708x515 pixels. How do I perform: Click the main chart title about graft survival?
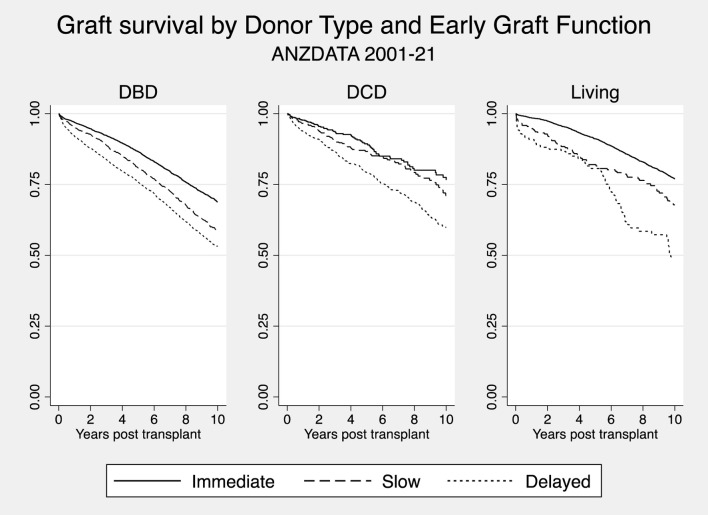point(353,24)
